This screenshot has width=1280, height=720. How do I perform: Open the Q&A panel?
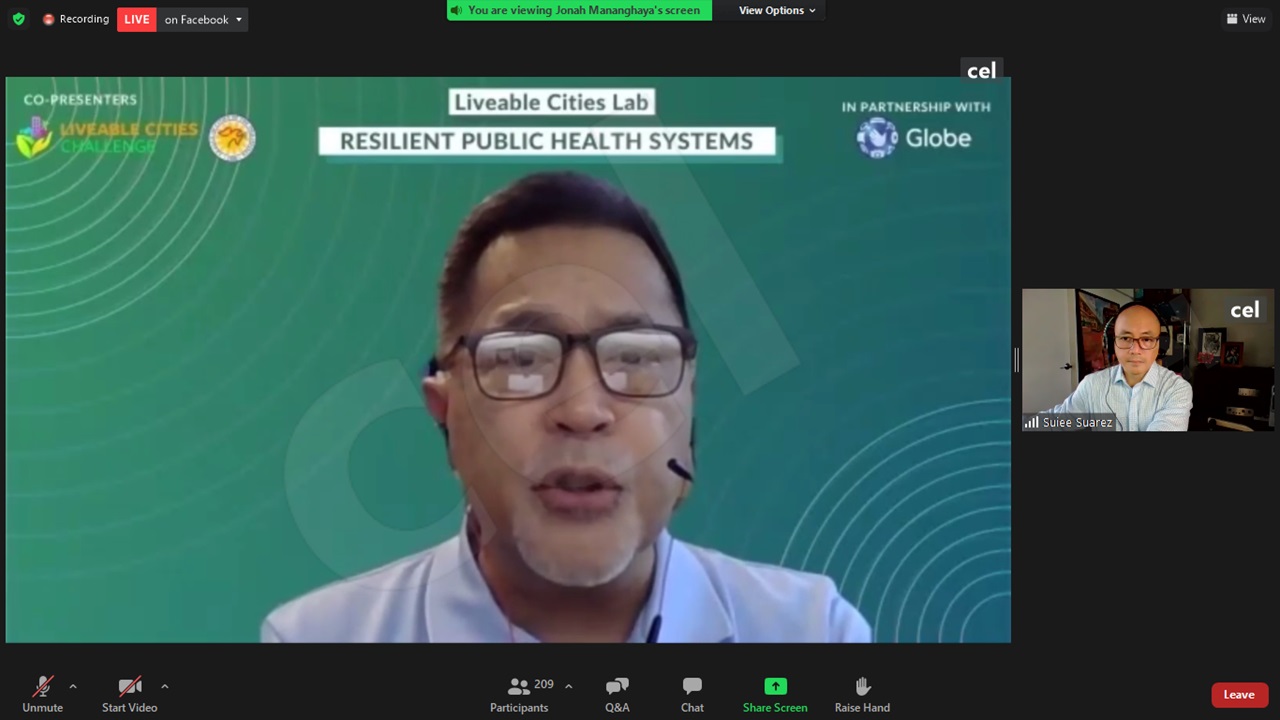pos(617,694)
